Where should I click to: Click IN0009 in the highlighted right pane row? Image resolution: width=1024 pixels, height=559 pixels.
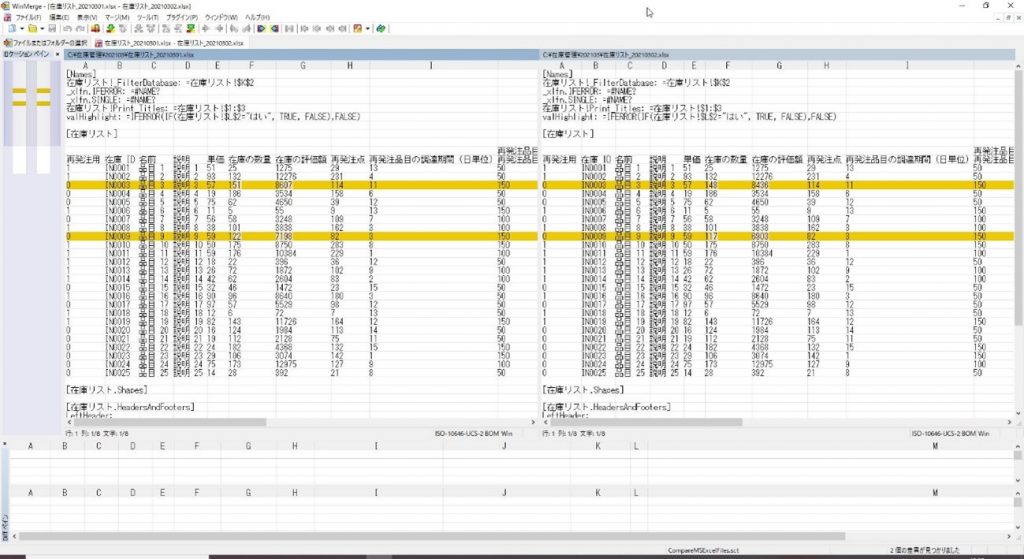point(594,236)
